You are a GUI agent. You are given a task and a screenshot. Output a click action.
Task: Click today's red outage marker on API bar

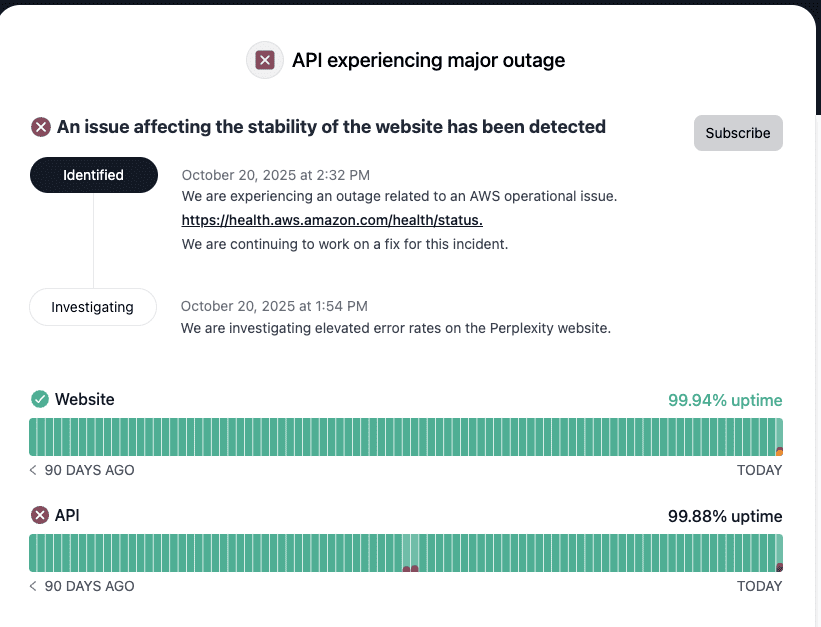click(779, 567)
